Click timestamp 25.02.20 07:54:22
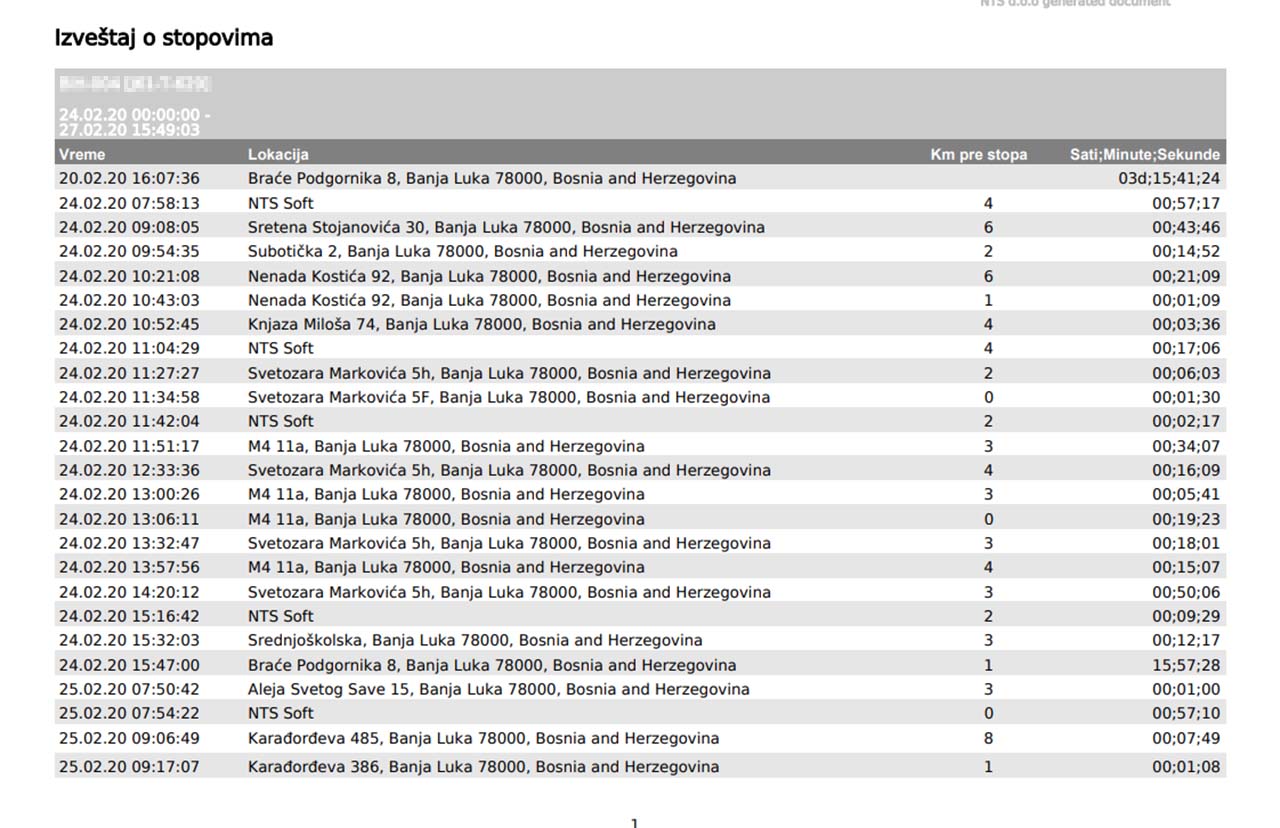 (x=129, y=713)
